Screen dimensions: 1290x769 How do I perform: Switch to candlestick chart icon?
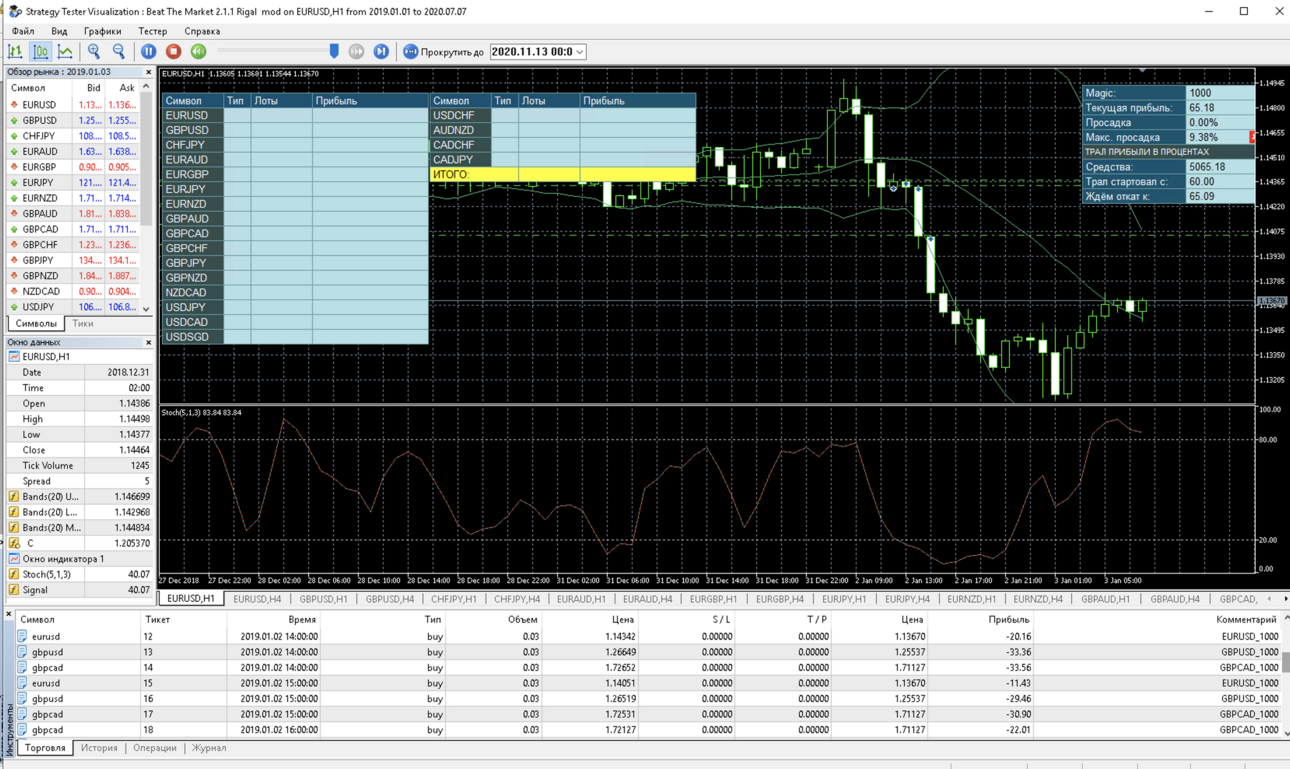click(x=41, y=51)
